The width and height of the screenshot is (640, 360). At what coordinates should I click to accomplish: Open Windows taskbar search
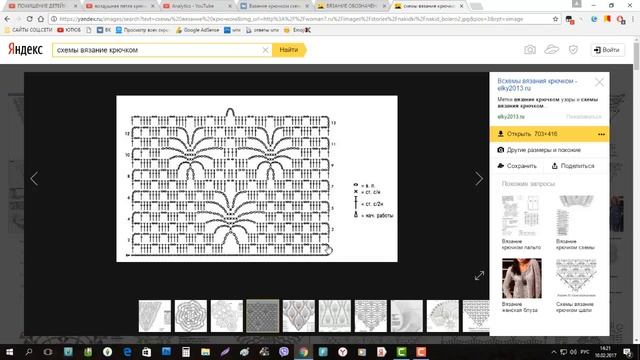pos(29,352)
